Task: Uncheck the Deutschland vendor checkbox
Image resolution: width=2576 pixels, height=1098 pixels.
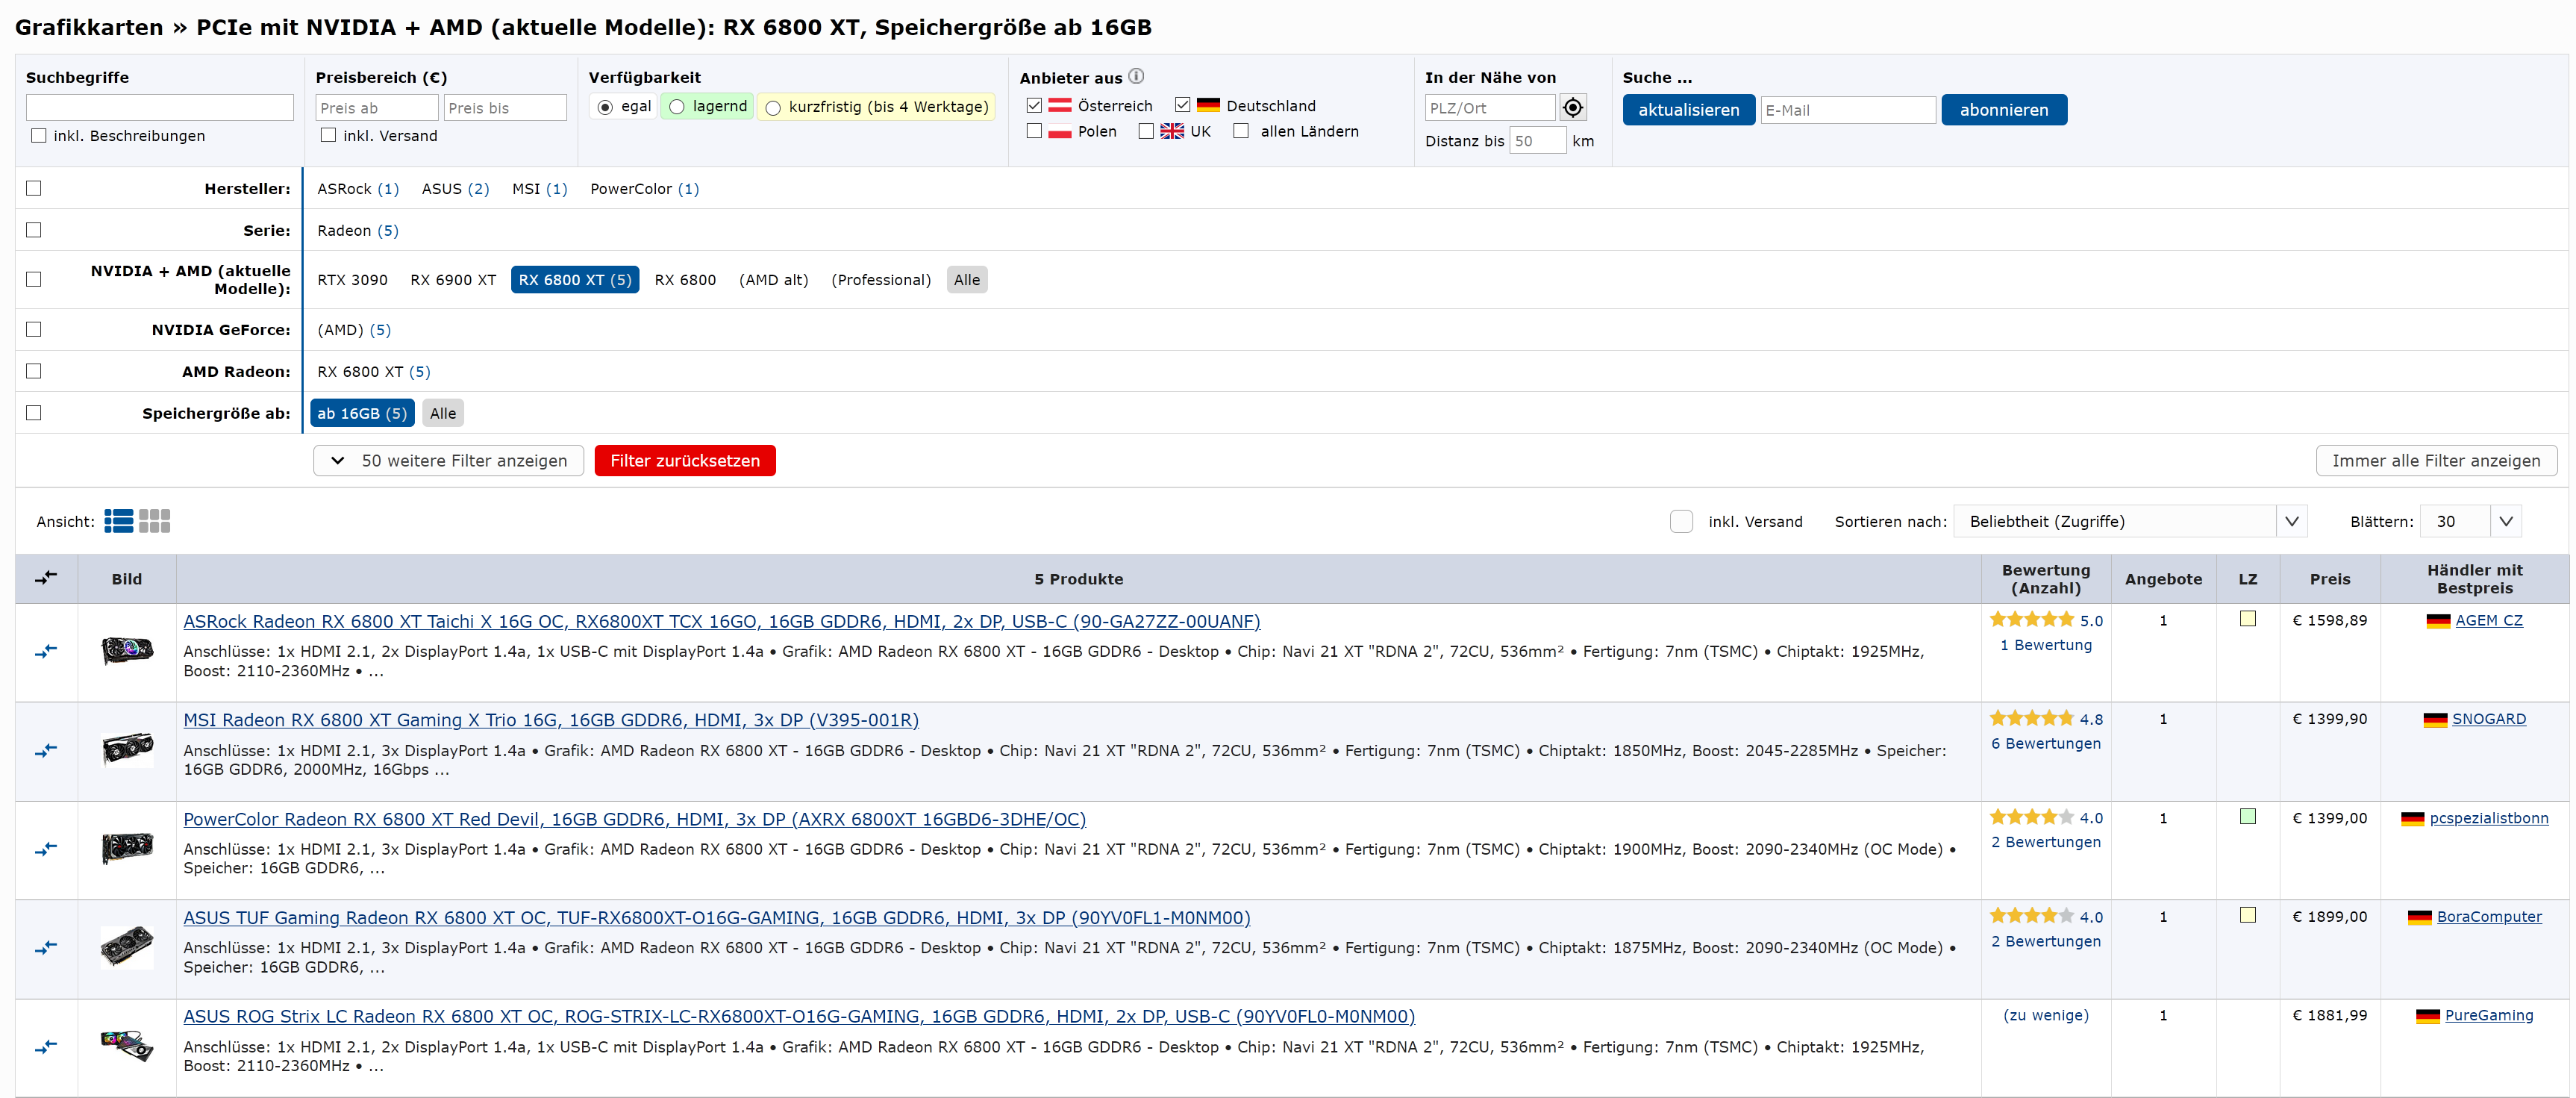Action: click(1182, 105)
